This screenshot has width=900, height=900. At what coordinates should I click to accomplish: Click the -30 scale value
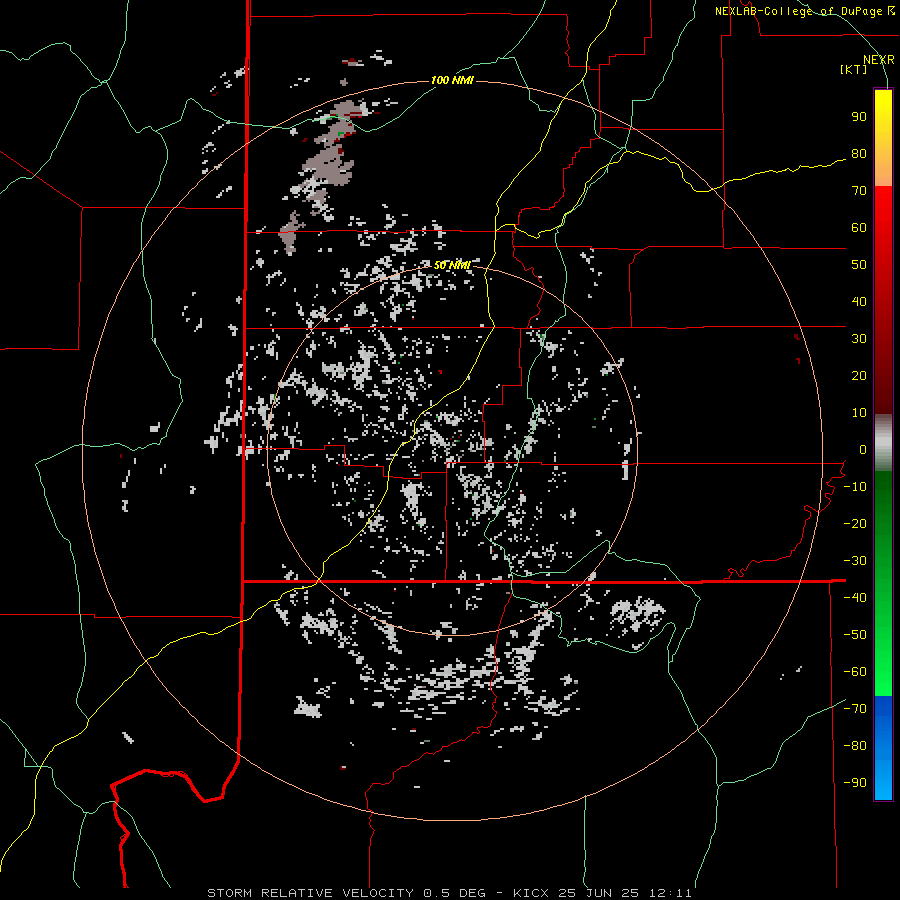point(855,561)
